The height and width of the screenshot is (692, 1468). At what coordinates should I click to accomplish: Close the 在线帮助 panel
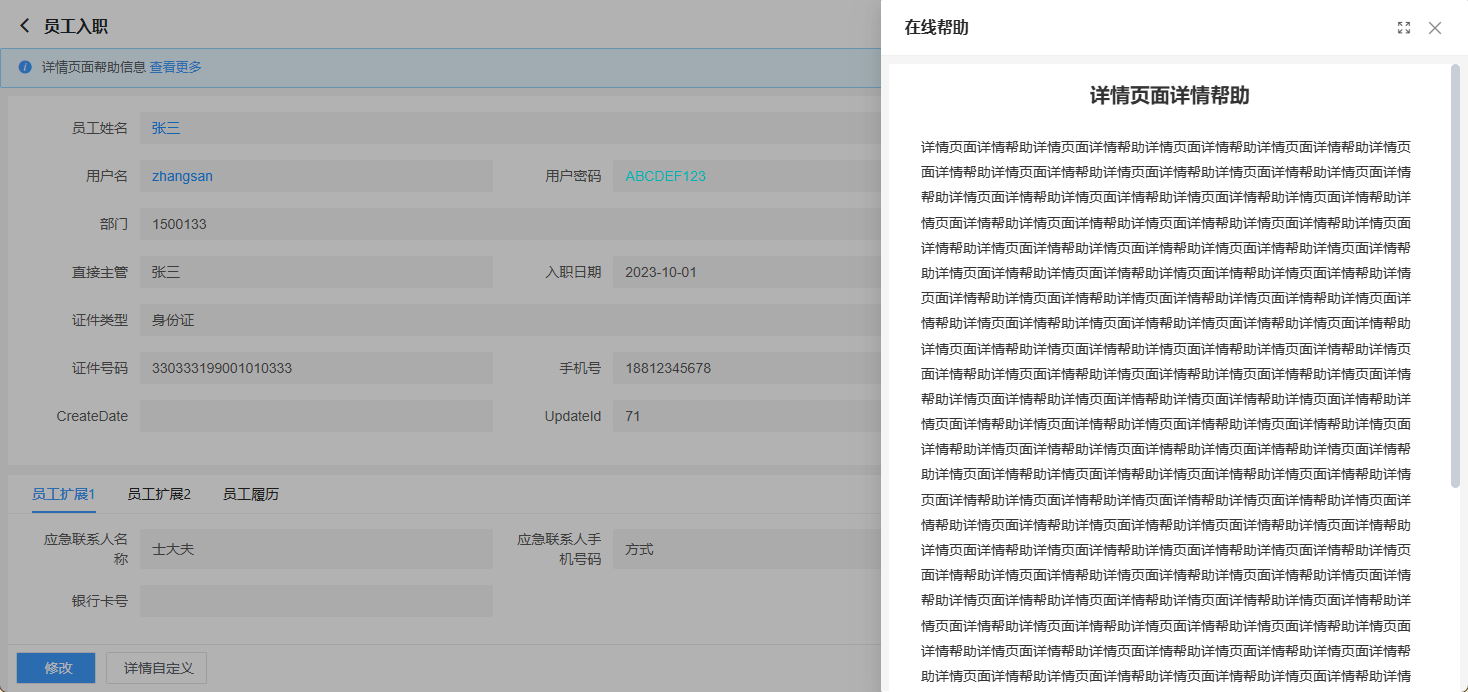(1435, 28)
